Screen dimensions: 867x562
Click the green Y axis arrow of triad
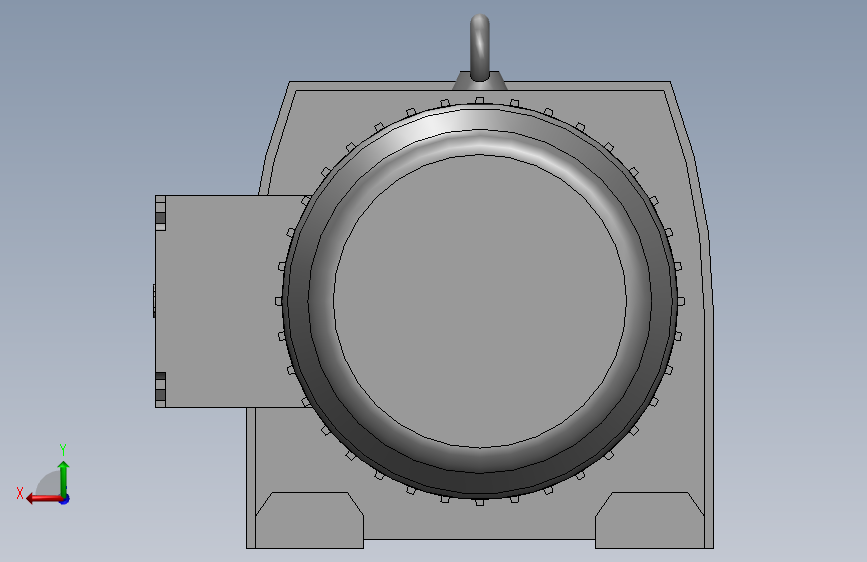pos(64,478)
